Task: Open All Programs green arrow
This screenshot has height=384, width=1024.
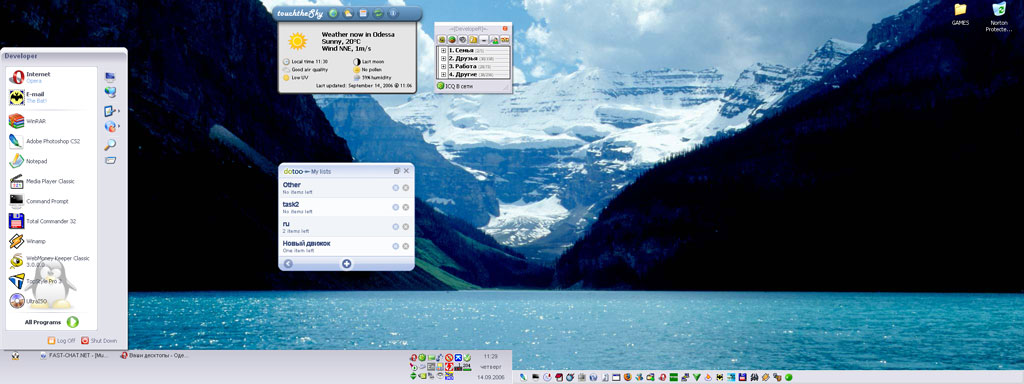Action: pos(72,322)
